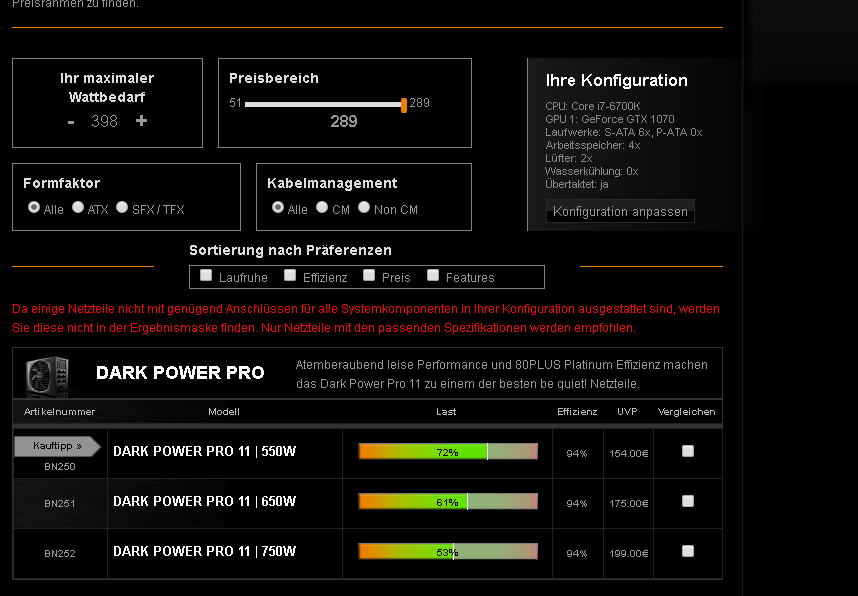Select CM cable management radio button
858x596 pixels.
(x=322, y=207)
